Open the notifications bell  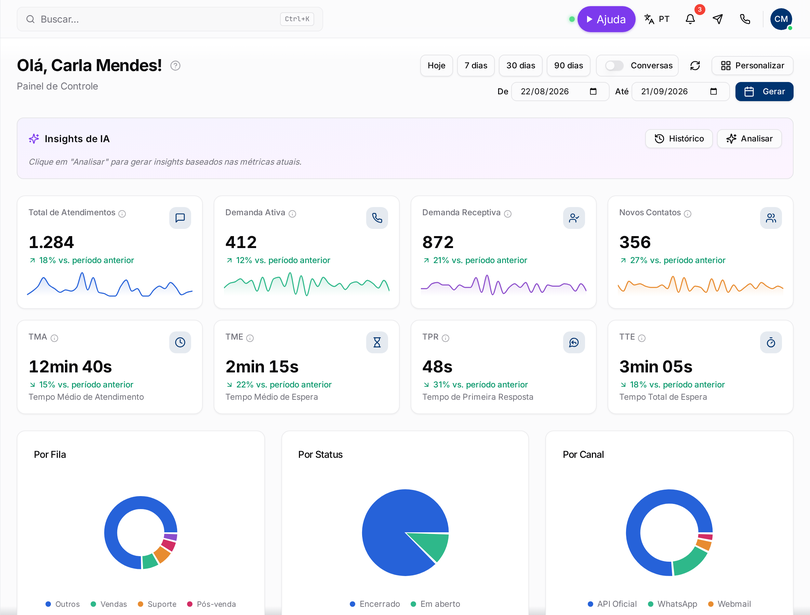(x=690, y=19)
